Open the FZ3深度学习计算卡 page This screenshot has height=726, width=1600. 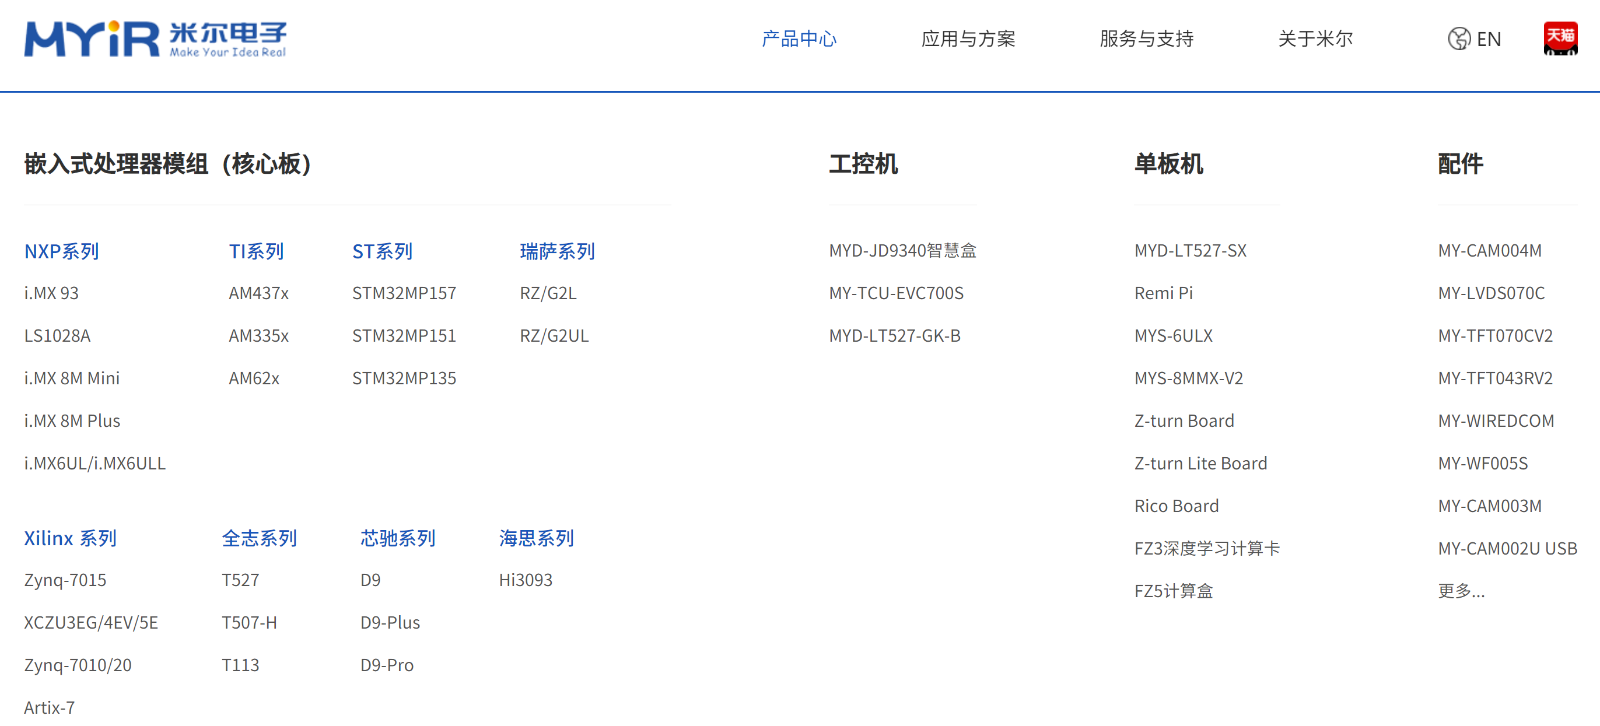point(1207,548)
